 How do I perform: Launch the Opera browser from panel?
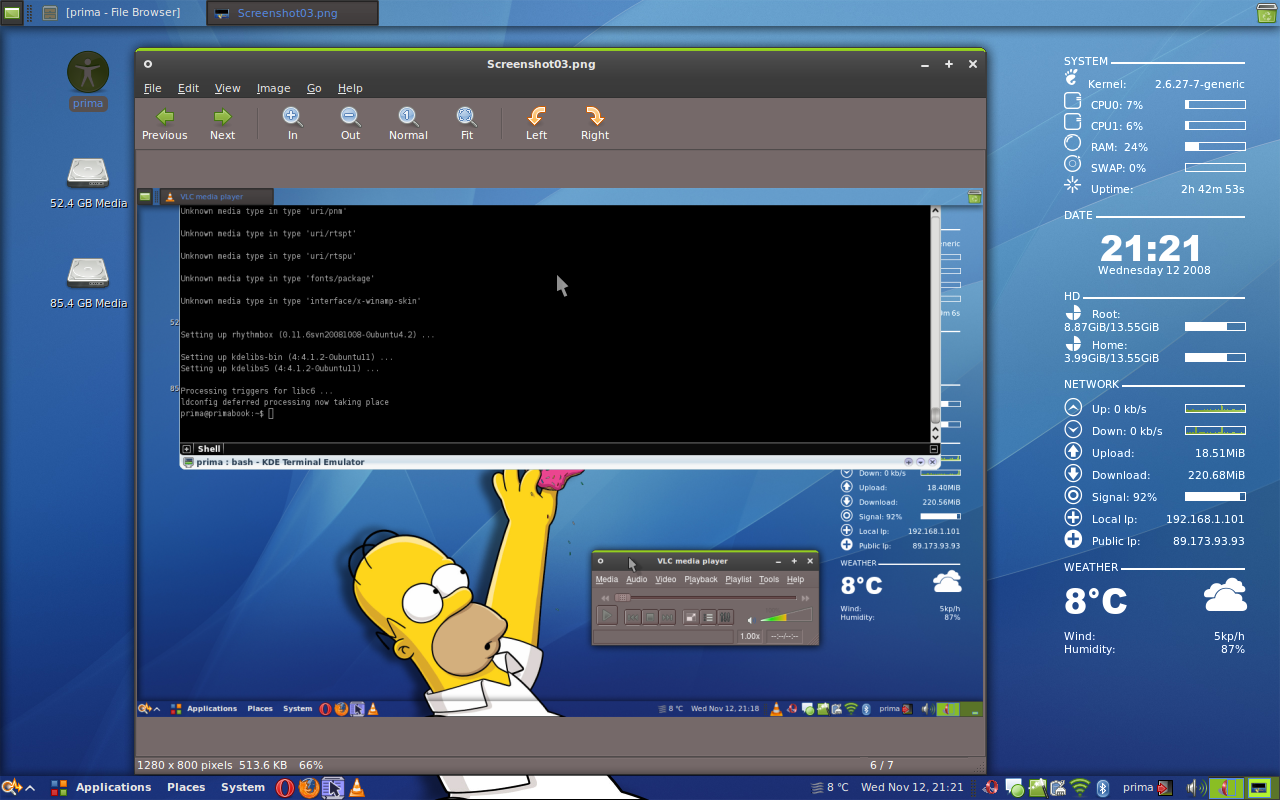(285, 788)
